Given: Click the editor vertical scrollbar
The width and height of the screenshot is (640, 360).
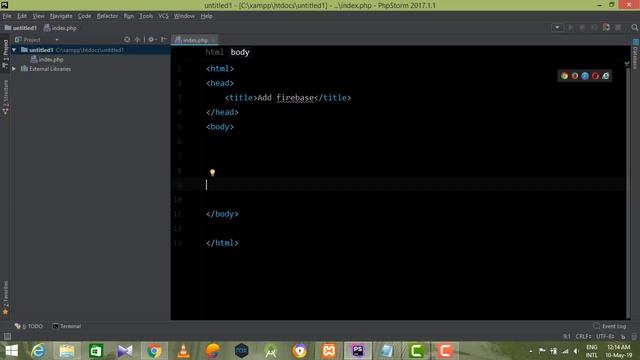Looking at the screenshot, I should coord(628,192).
